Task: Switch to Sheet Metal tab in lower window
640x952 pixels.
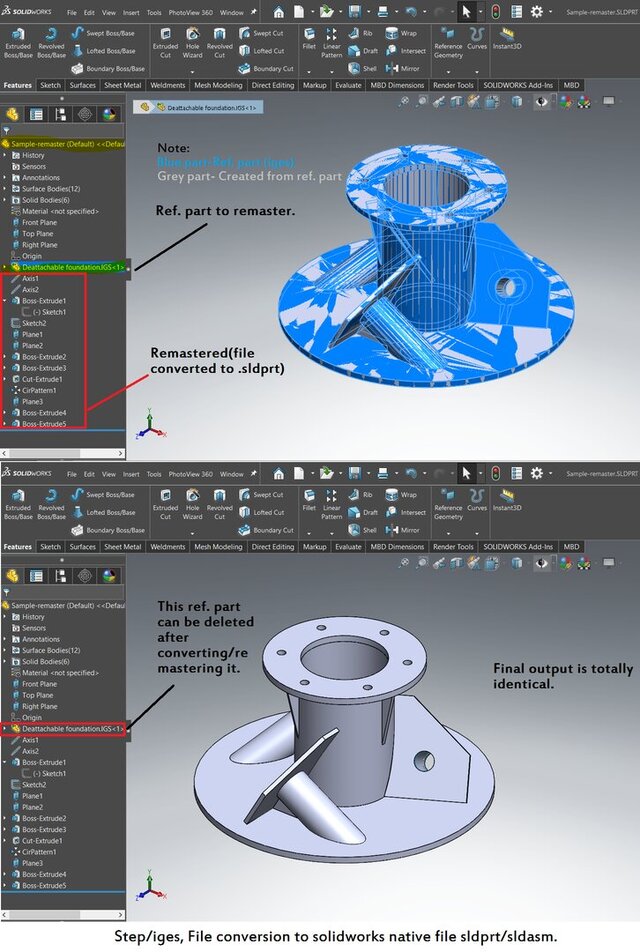Action: (x=123, y=547)
